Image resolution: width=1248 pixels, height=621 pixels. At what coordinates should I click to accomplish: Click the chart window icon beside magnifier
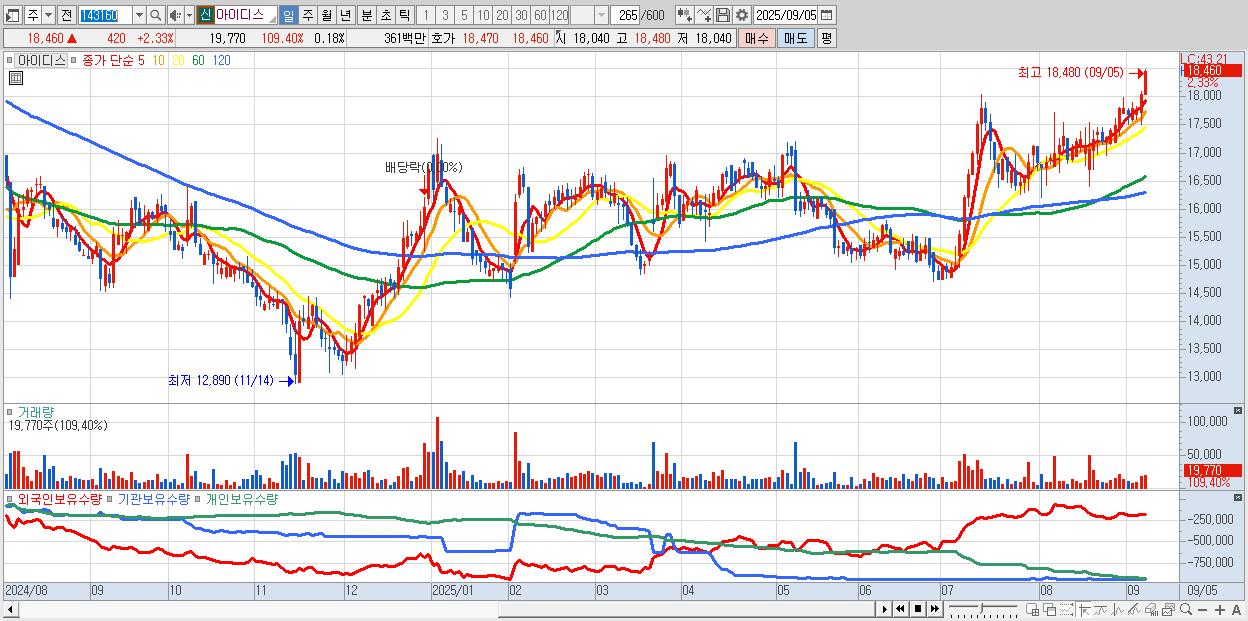(x=1168, y=610)
